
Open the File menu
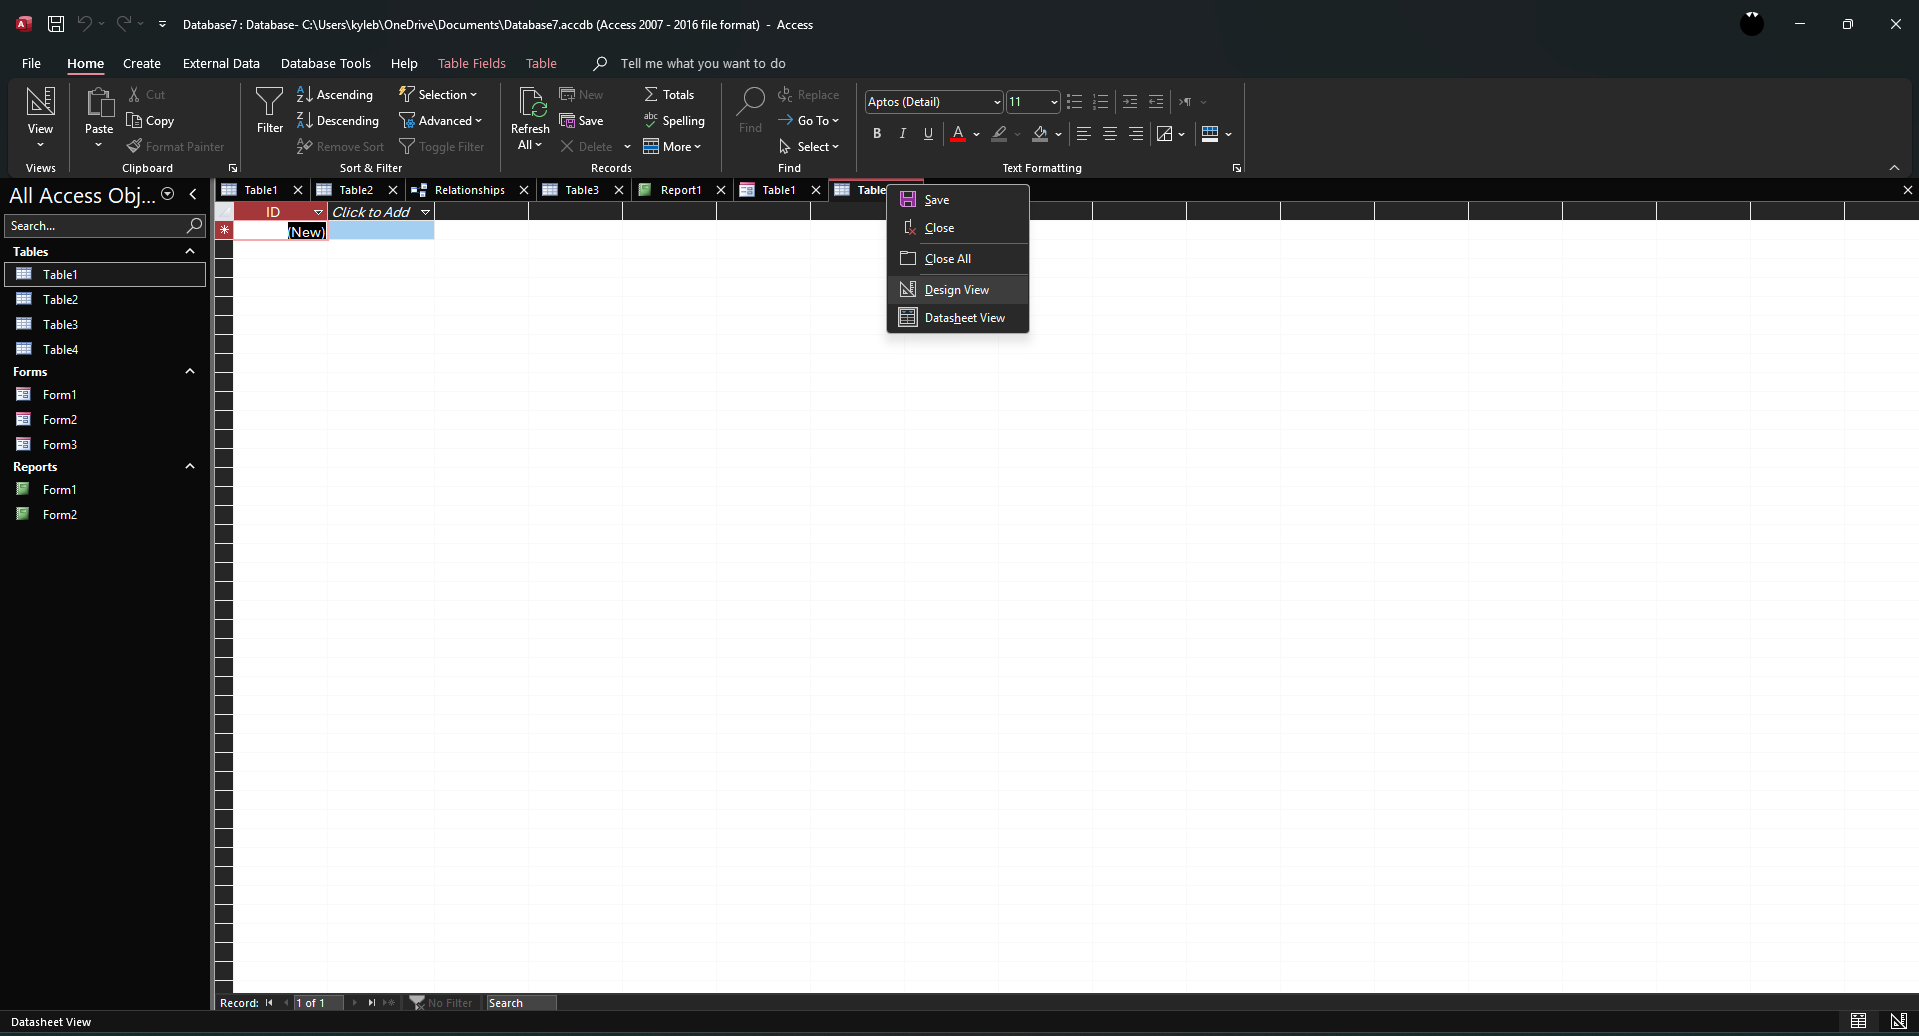[x=31, y=63]
